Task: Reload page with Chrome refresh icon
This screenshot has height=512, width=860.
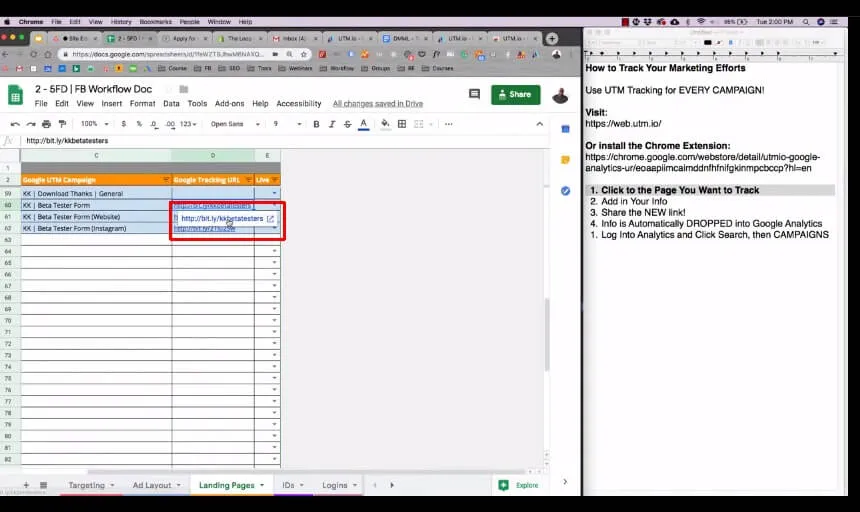Action: coord(33,54)
